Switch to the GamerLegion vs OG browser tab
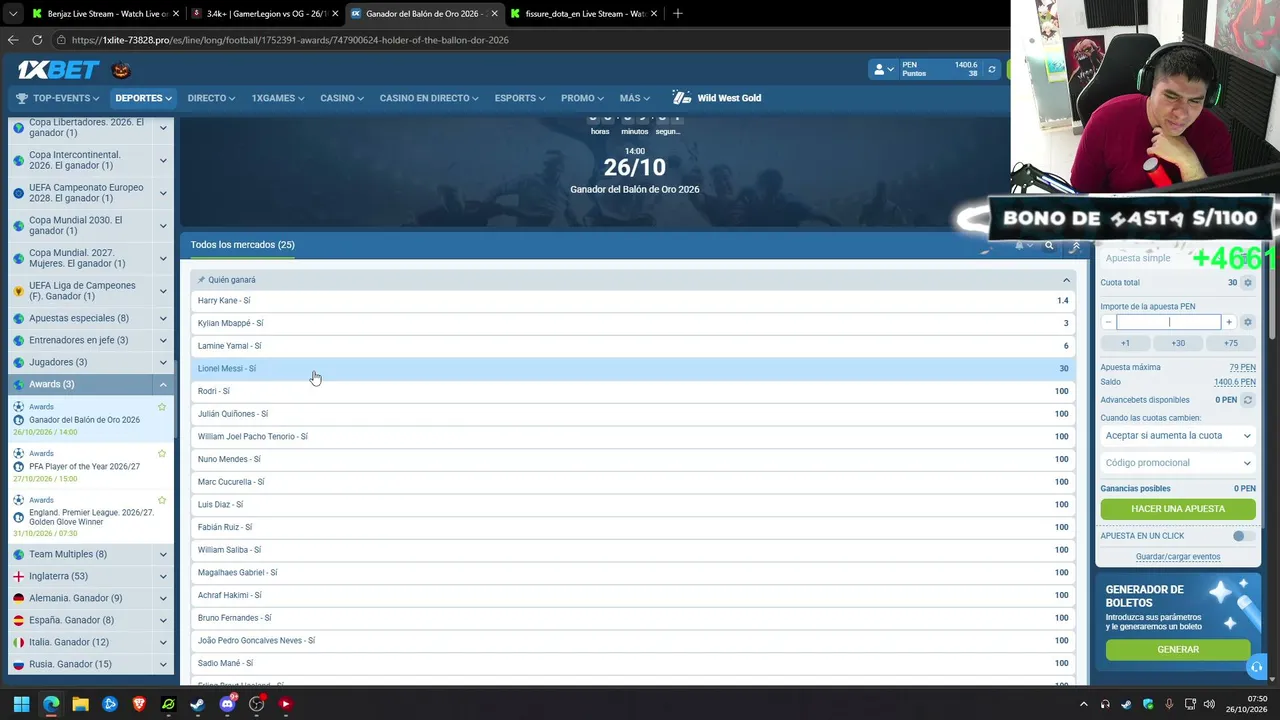Image resolution: width=1280 pixels, height=720 pixels. [266, 14]
